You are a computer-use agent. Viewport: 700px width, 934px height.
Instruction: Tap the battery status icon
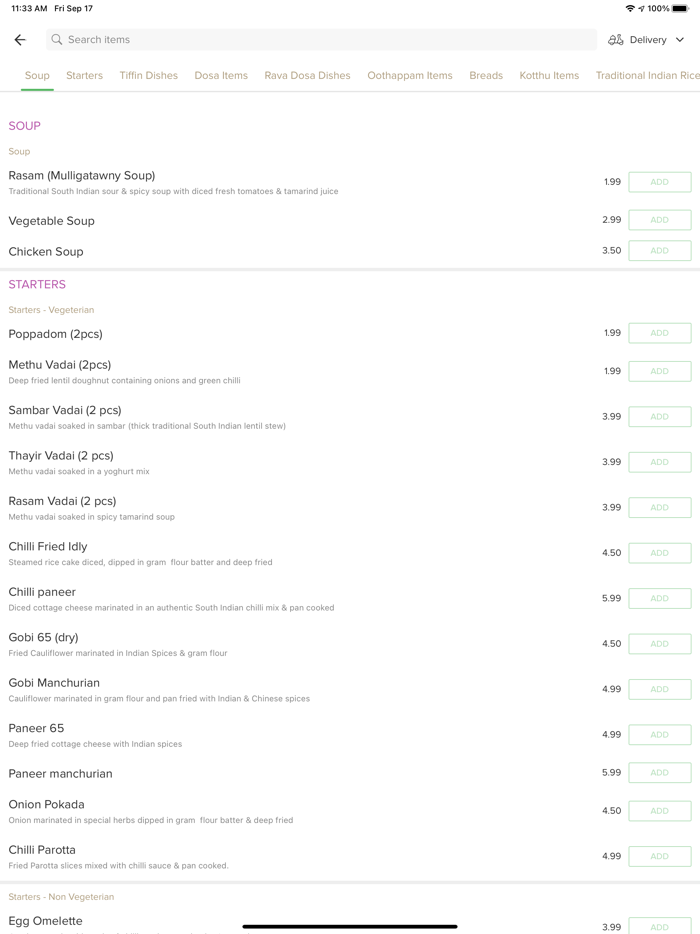pyautogui.click(x=680, y=8)
